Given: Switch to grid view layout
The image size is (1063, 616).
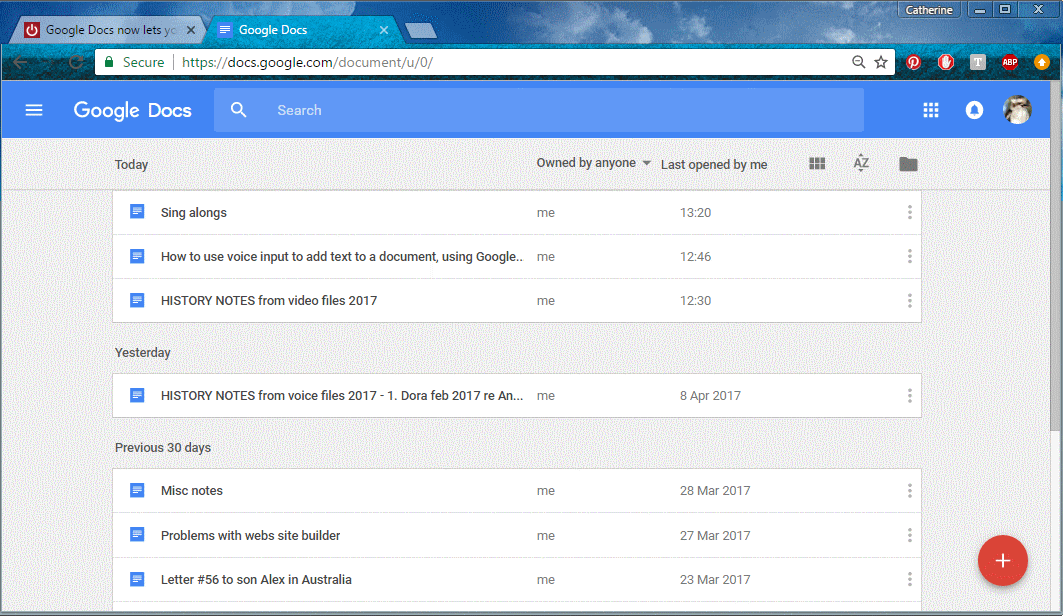Looking at the screenshot, I should [817, 164].
